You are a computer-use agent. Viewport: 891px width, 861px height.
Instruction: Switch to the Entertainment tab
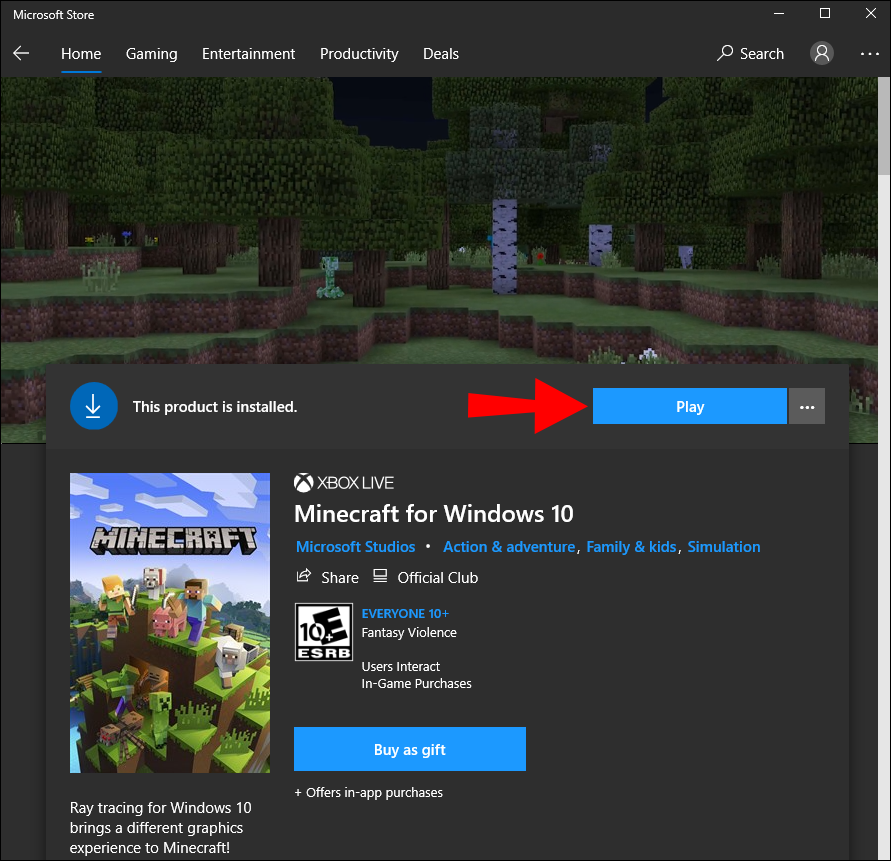[x=248, y=54]
